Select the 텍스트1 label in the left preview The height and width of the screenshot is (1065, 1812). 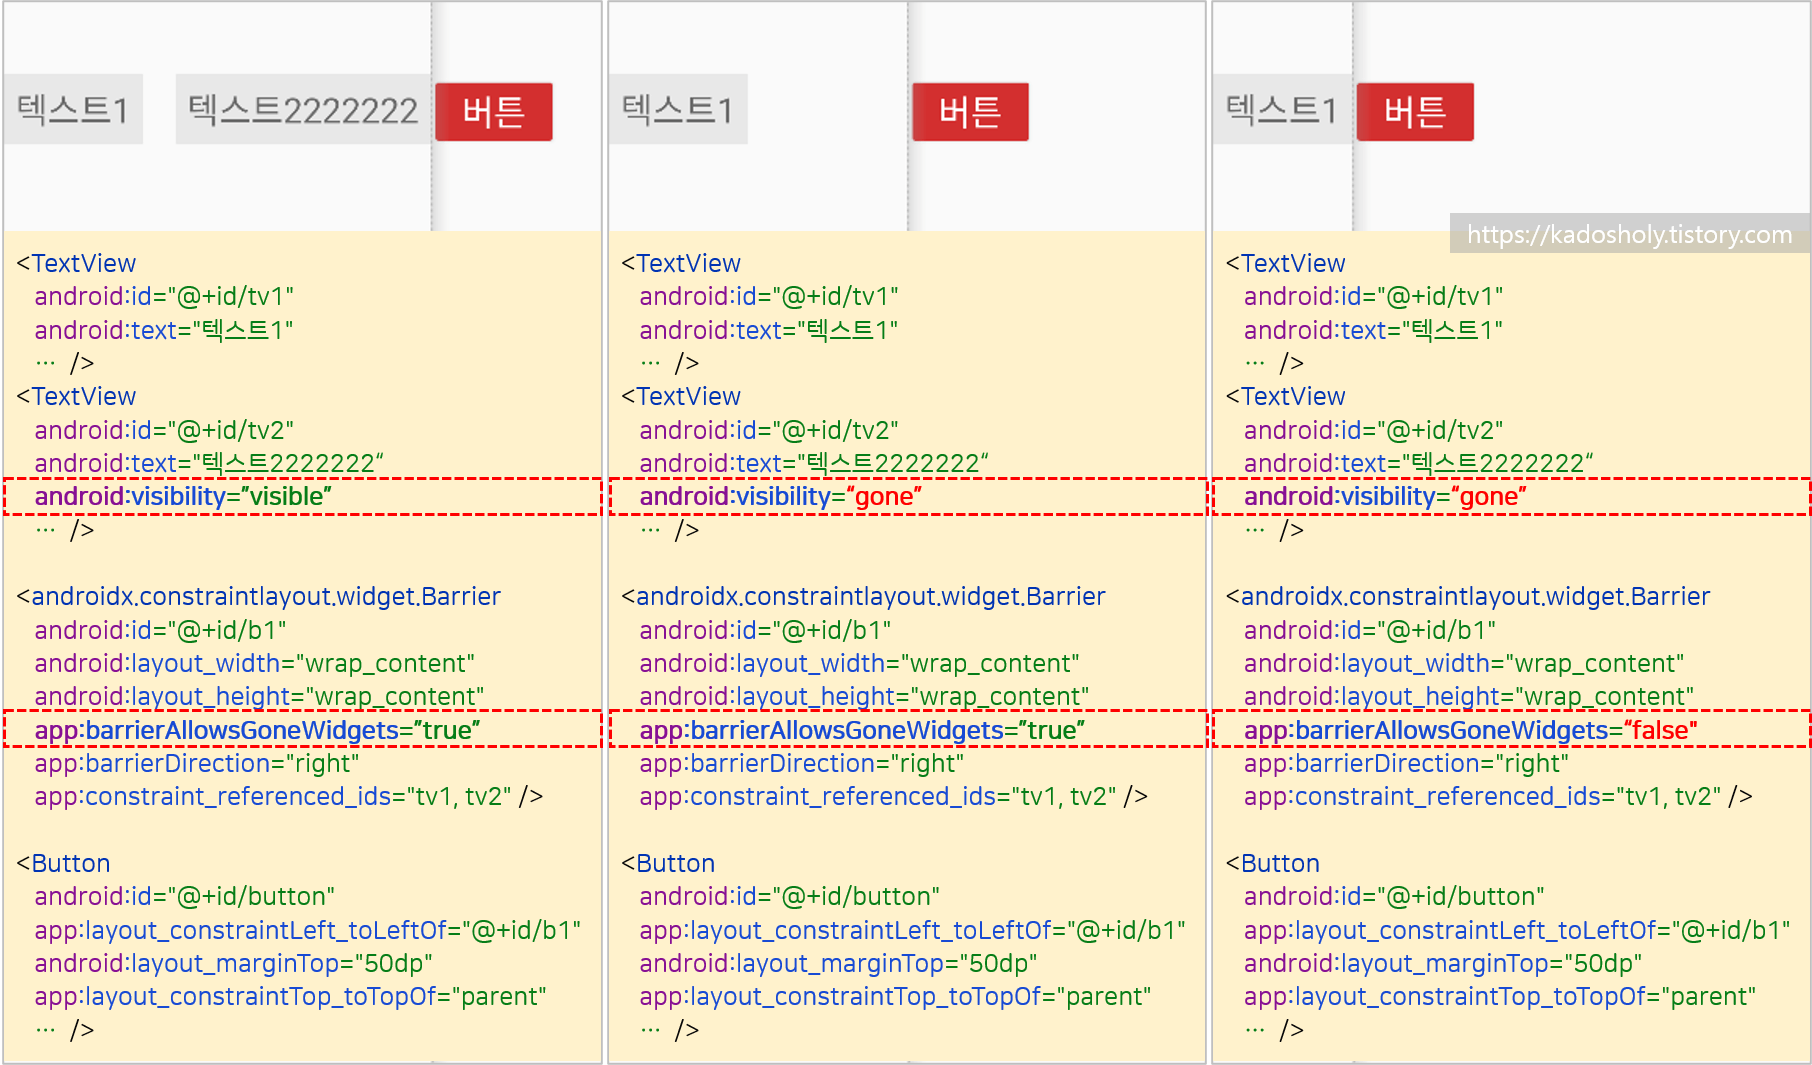tap(74, 109)
